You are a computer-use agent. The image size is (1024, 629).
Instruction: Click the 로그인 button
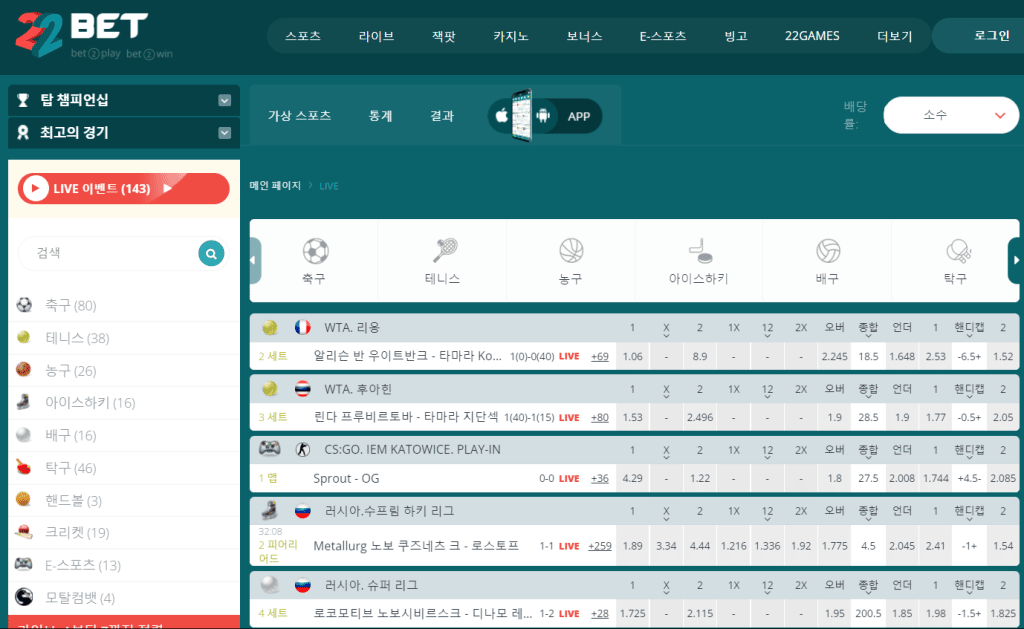(x=991, y=36)
